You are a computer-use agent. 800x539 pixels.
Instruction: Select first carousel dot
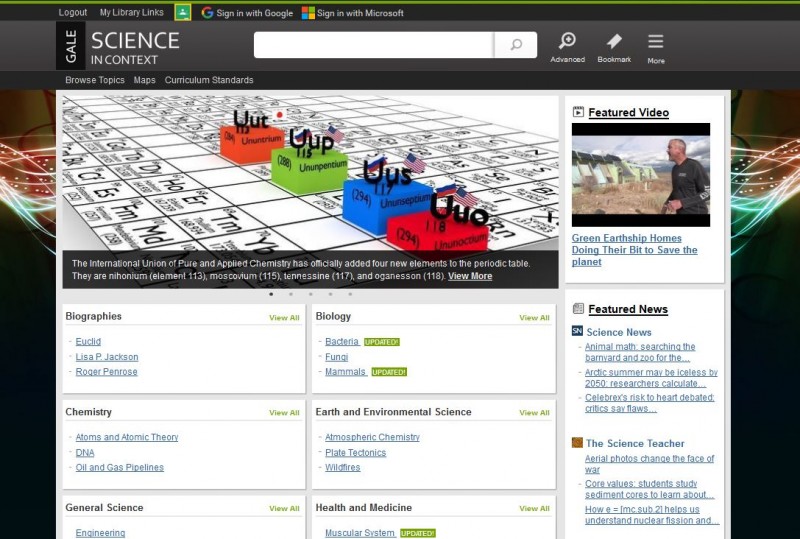271,294
